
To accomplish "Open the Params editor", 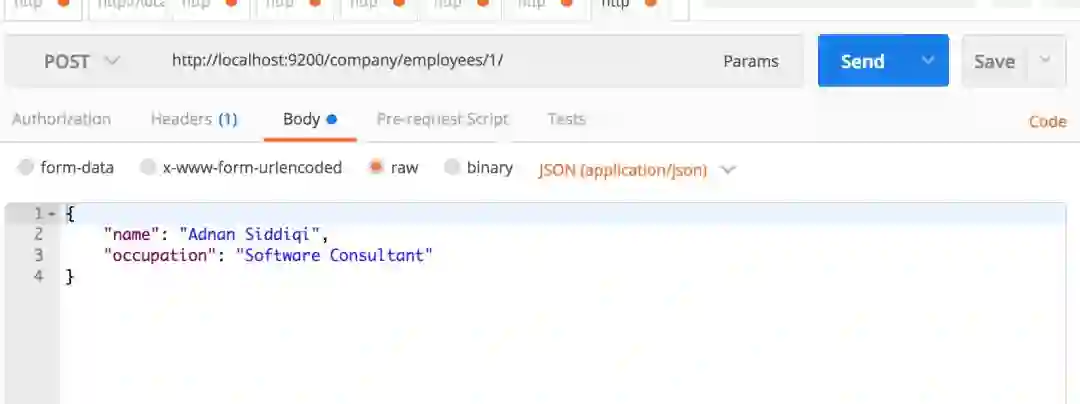I will (x=751, y=61).
